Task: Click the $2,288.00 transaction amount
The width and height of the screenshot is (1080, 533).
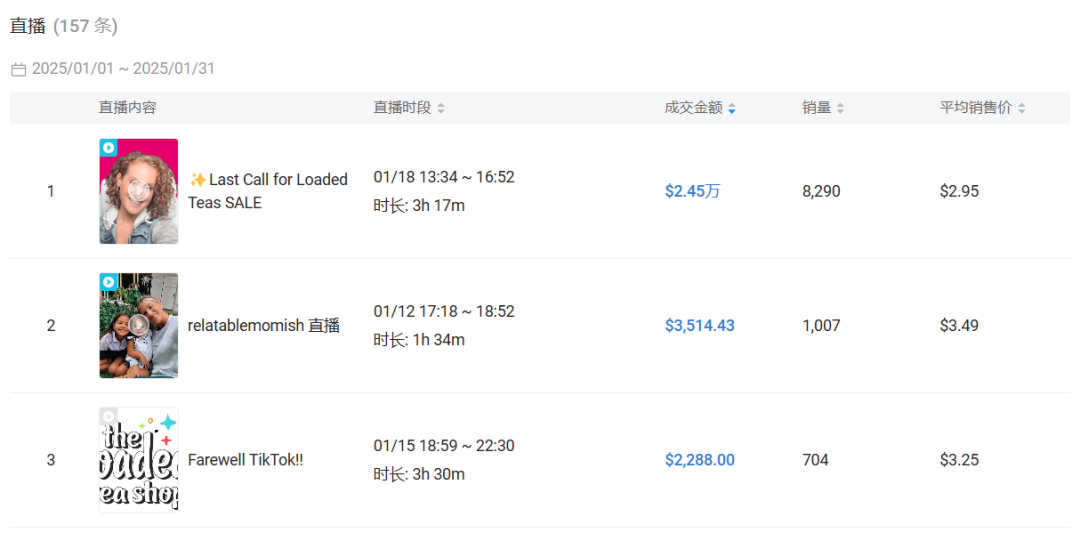Action: pos(699,460)
